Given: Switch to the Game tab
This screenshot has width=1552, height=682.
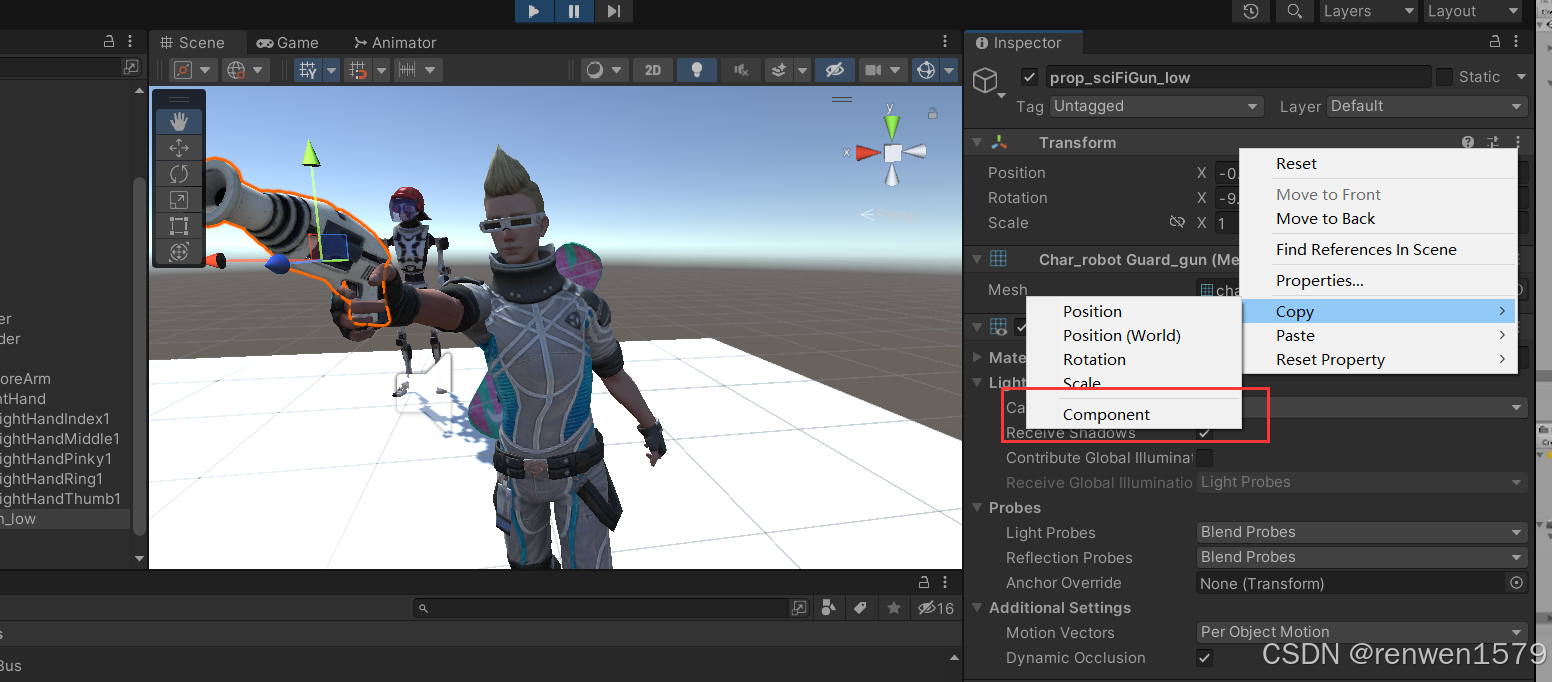Looking at the screenshot, I should (x=287, y=43).
